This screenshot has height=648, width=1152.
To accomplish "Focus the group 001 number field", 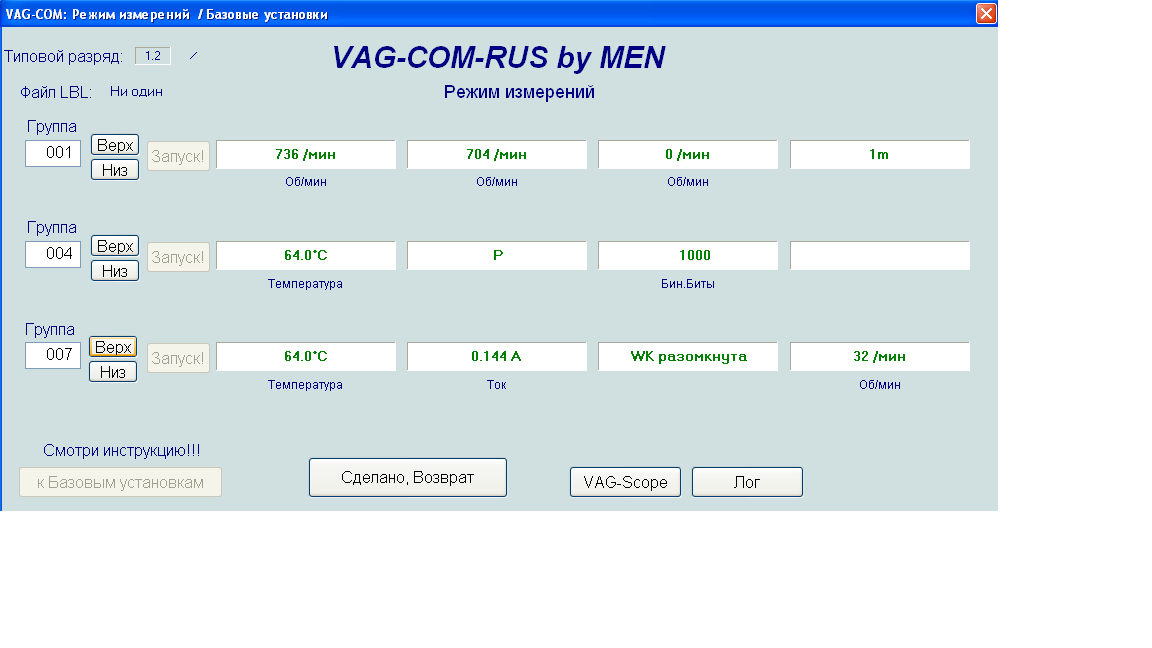I will 53,153.
